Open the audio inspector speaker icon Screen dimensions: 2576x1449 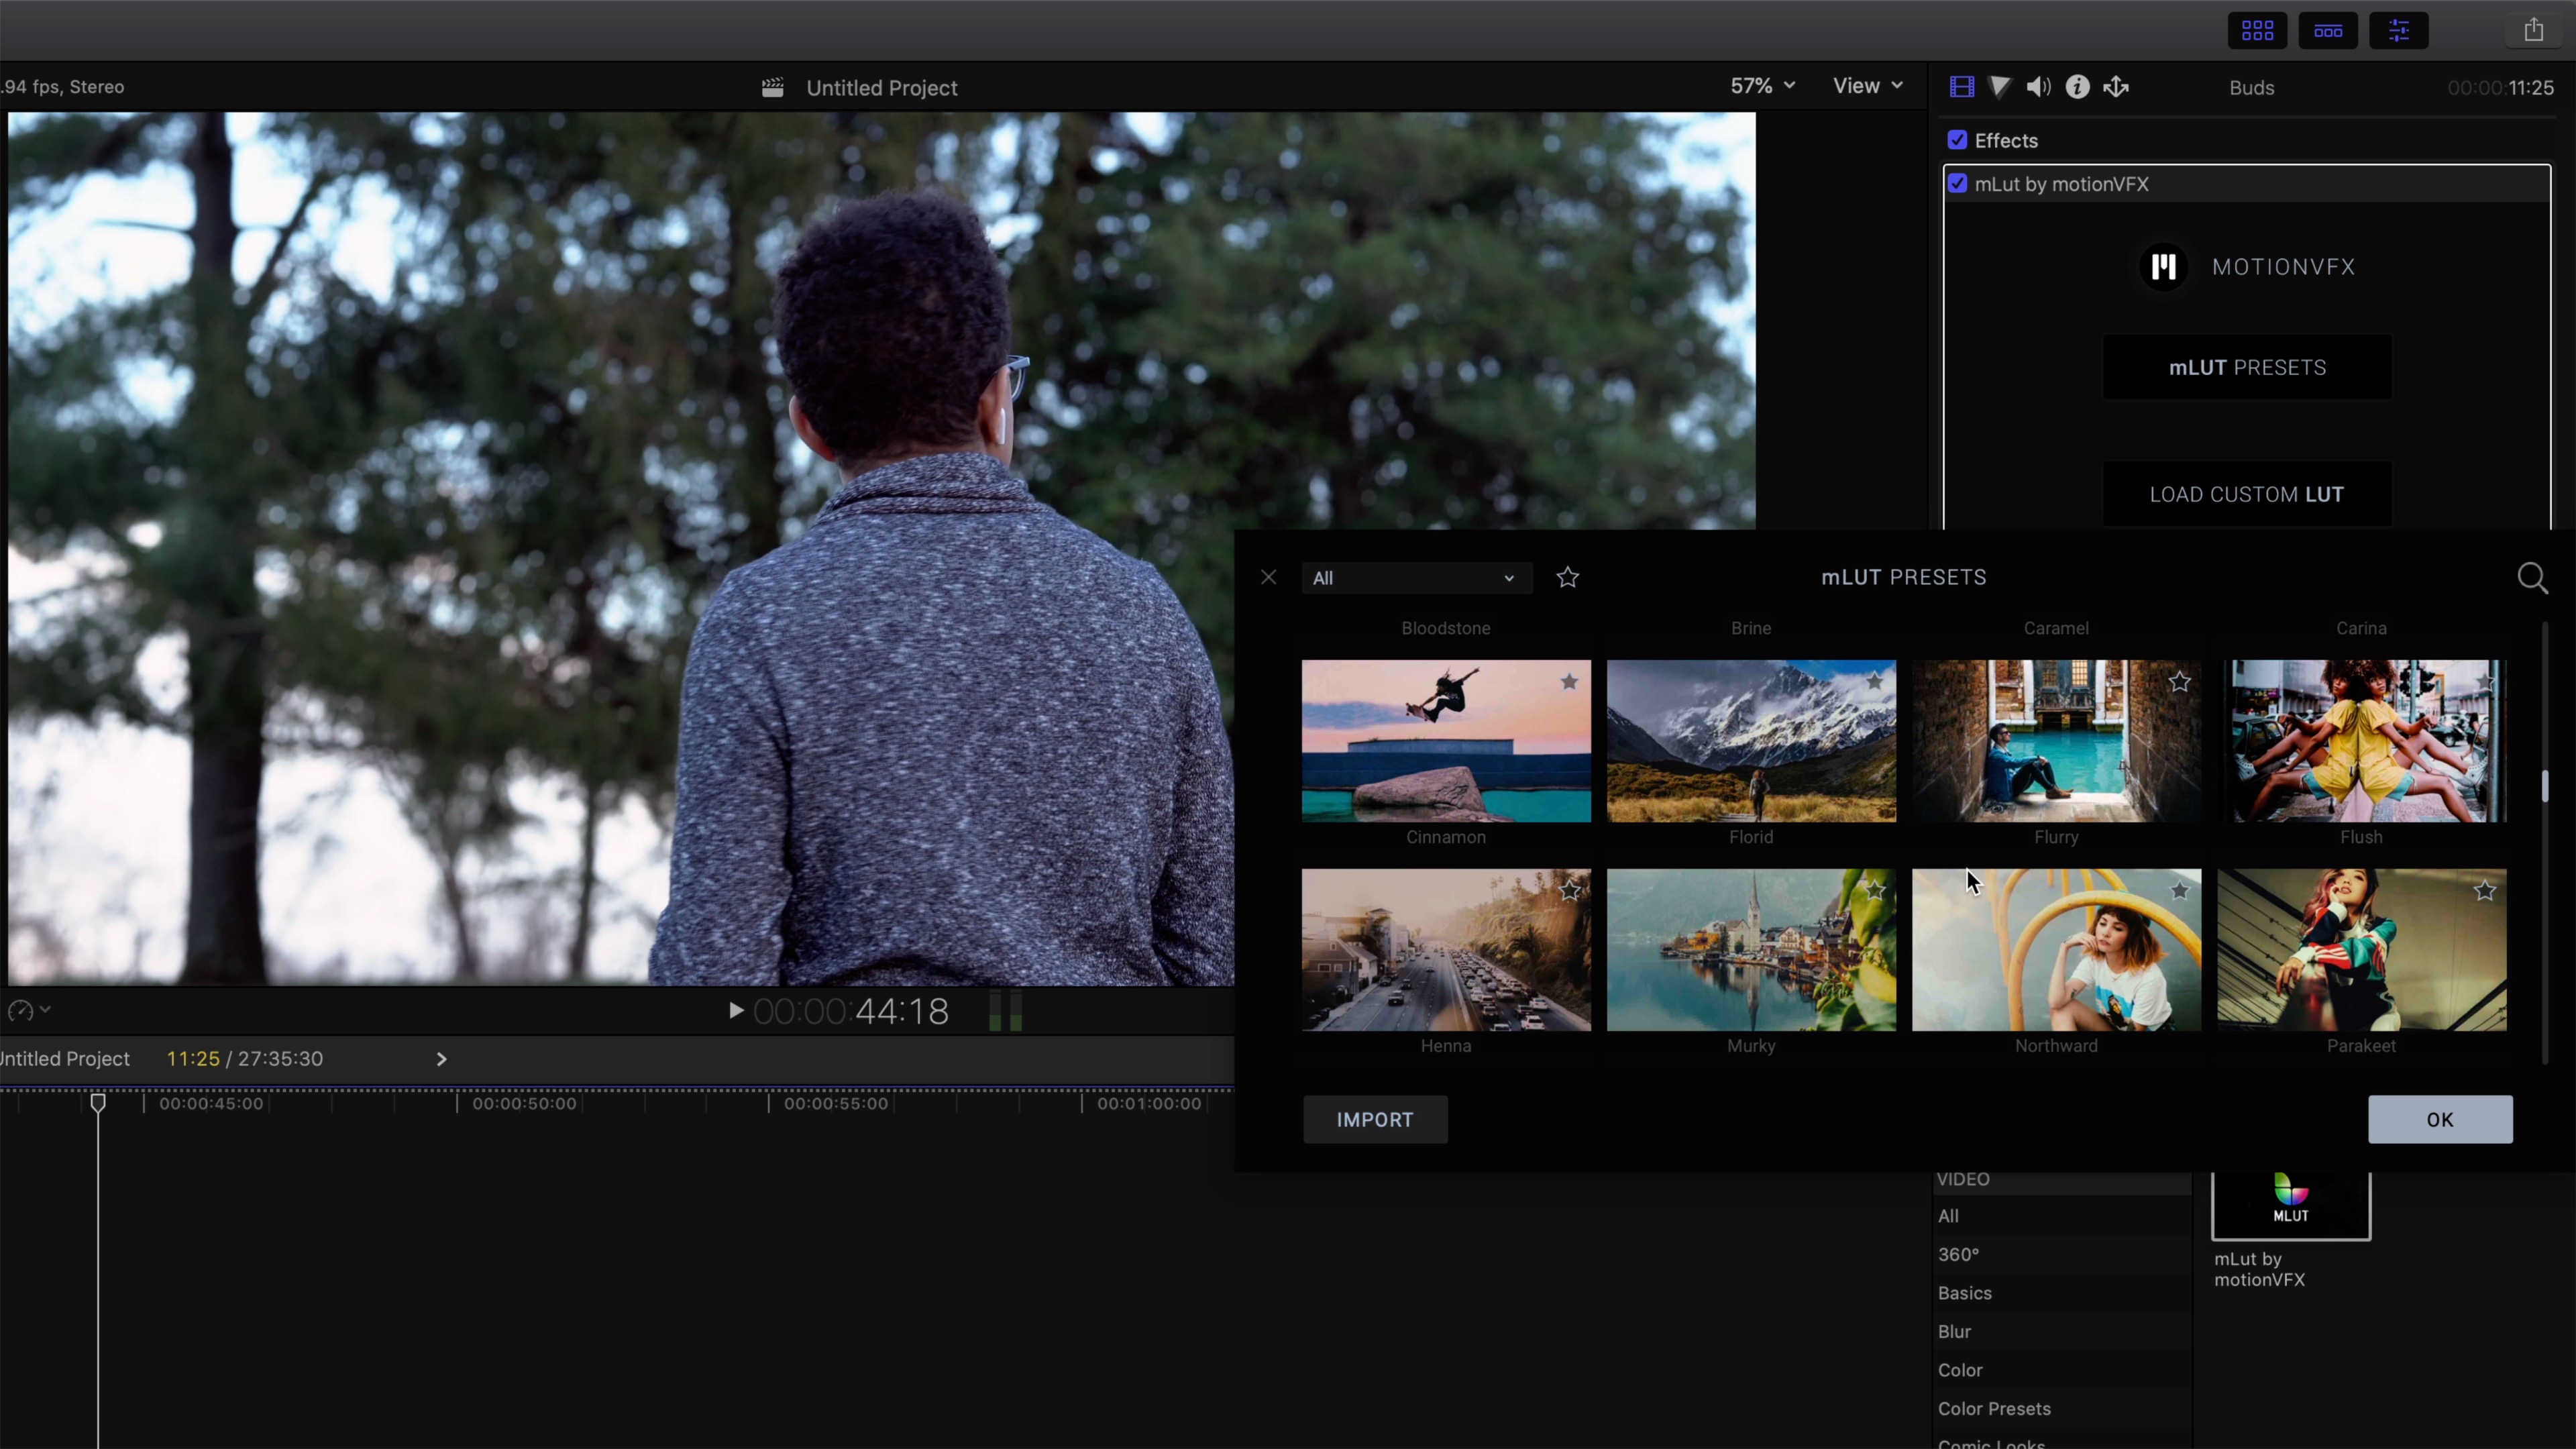tap(2038, 87)
